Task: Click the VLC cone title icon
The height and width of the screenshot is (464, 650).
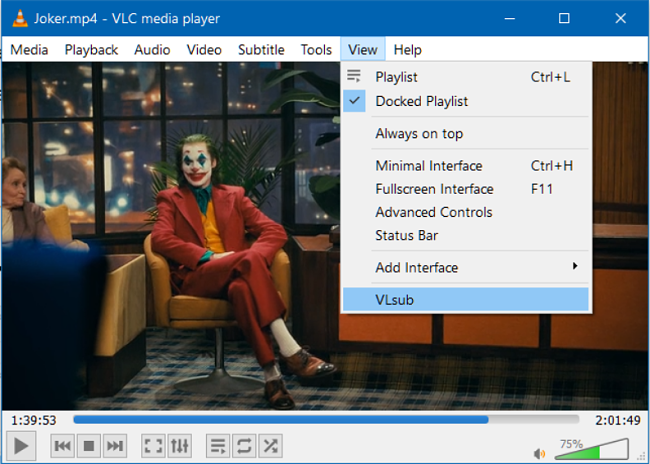Action: coord(19,18)
